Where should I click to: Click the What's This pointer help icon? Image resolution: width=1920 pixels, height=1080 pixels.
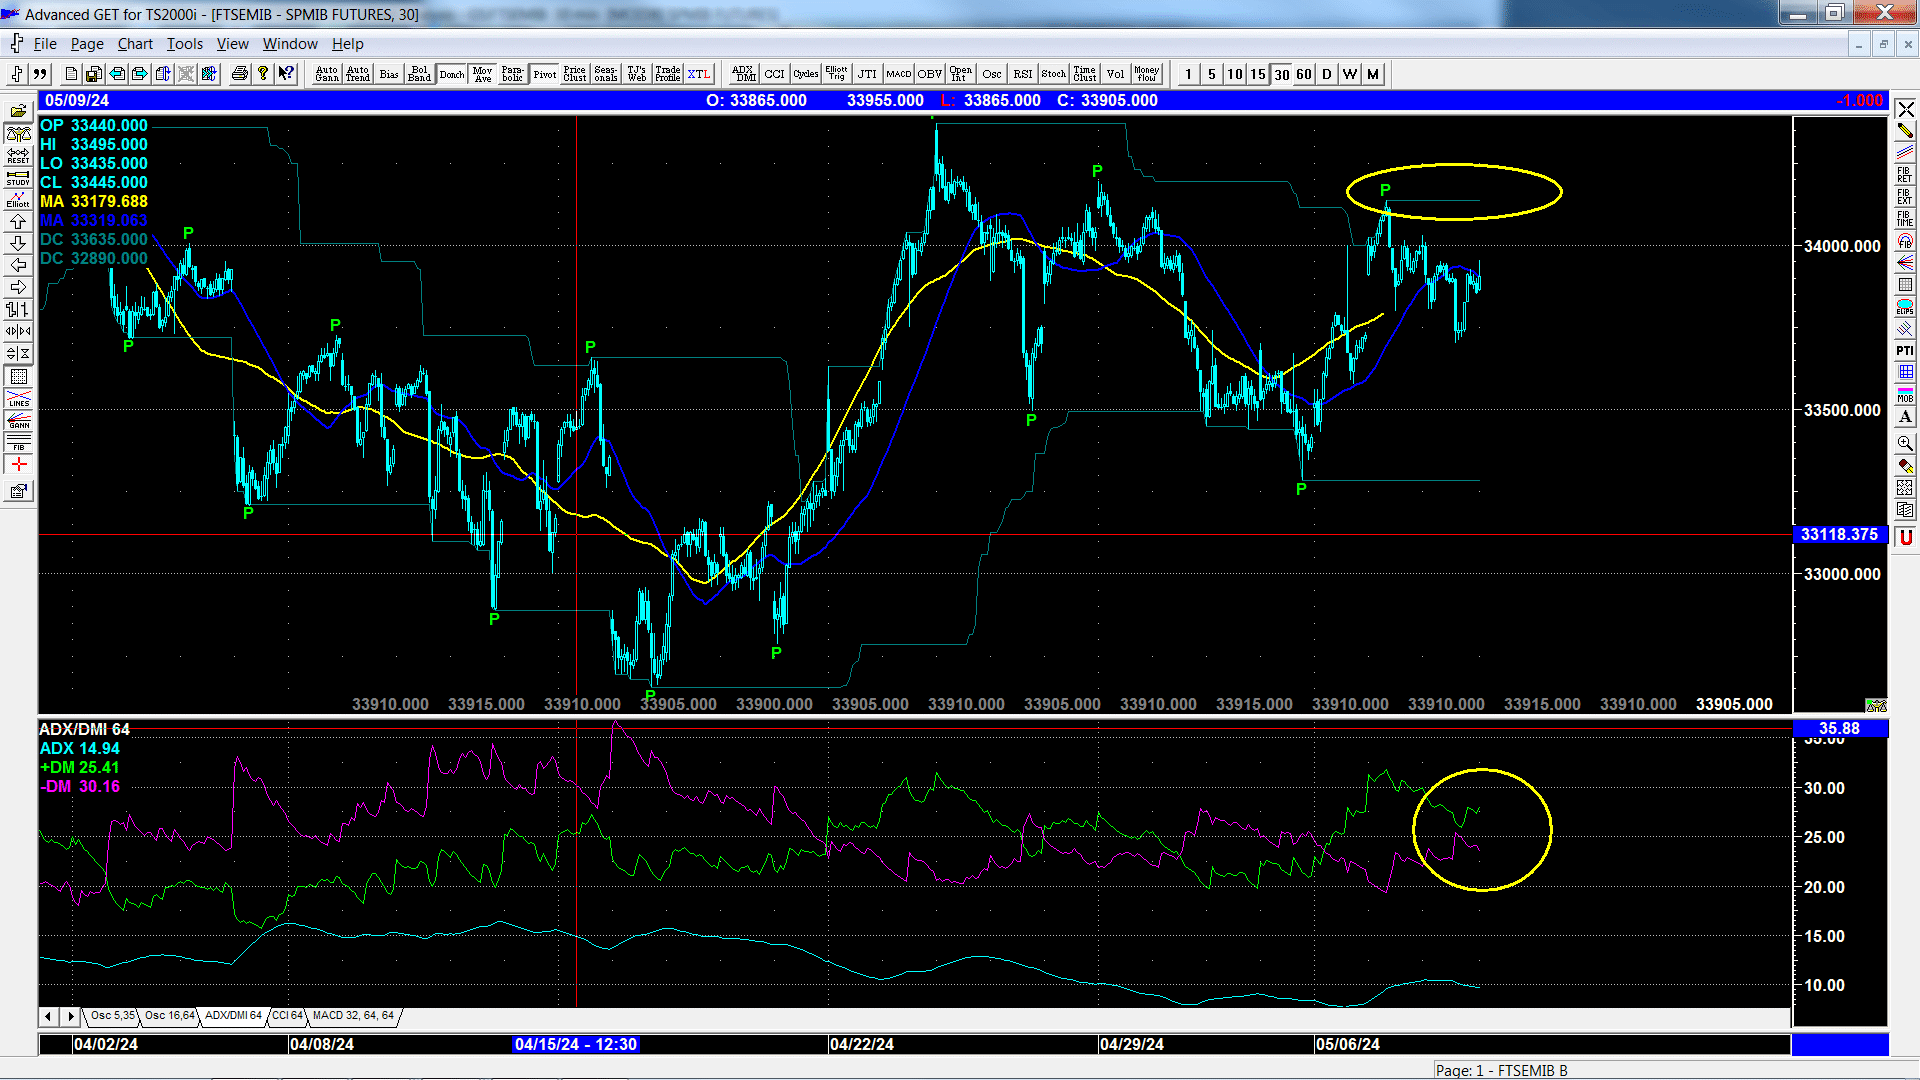pos(286,74)
